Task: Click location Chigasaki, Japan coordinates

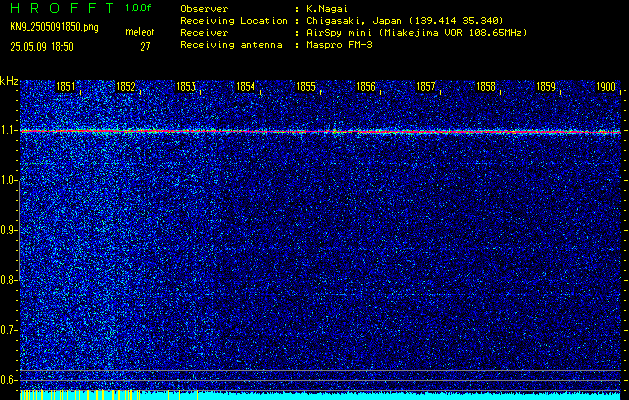Action: (x=405, y=21)
